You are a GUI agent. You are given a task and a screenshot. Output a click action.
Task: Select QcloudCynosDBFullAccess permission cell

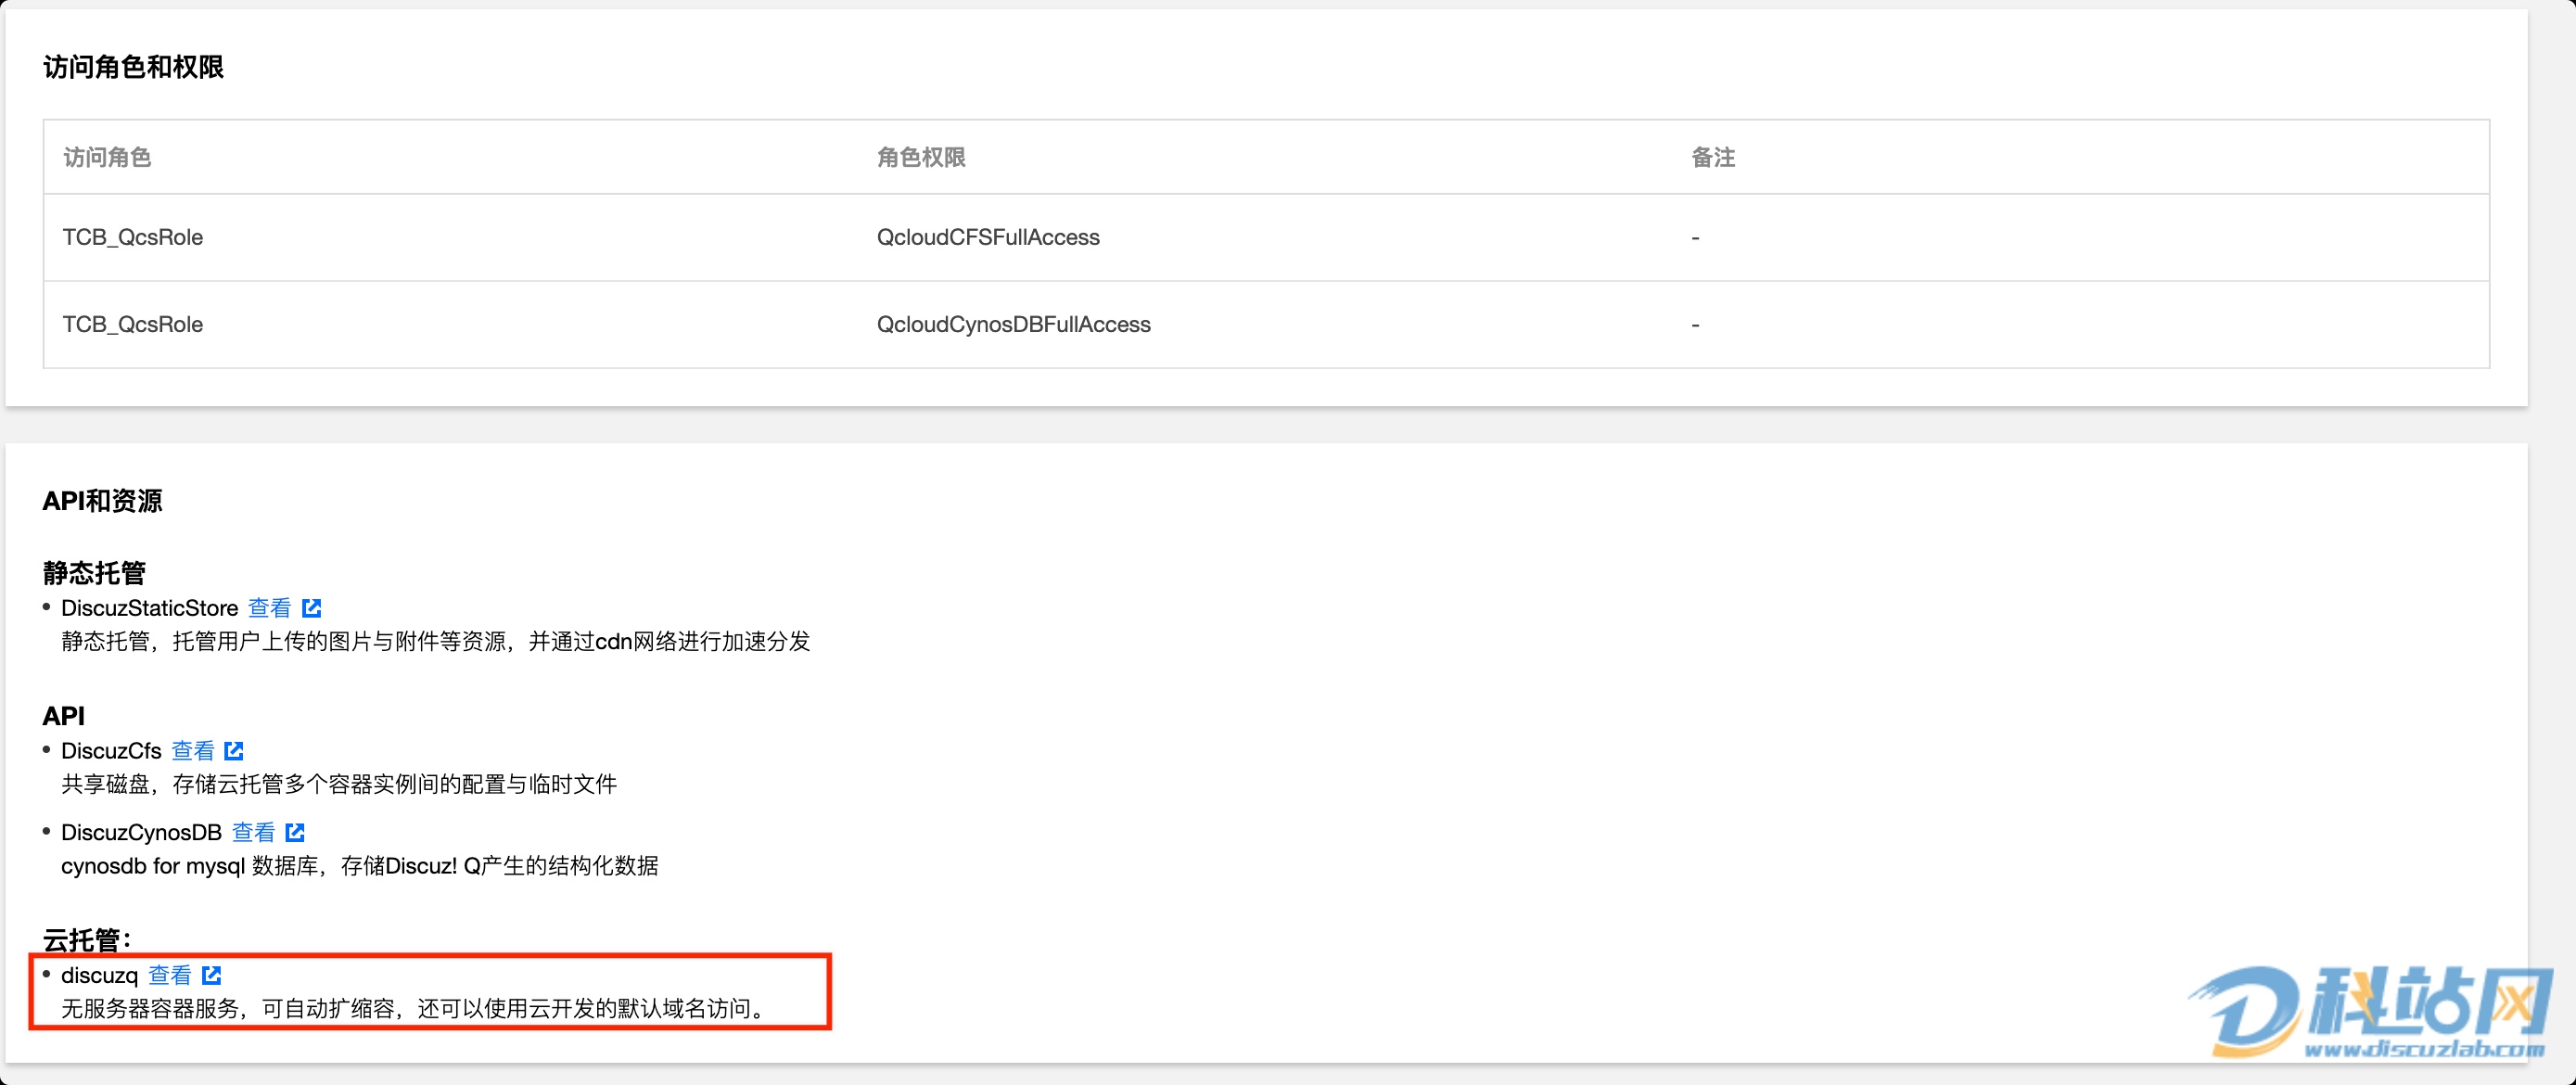tap(1013, 324)
